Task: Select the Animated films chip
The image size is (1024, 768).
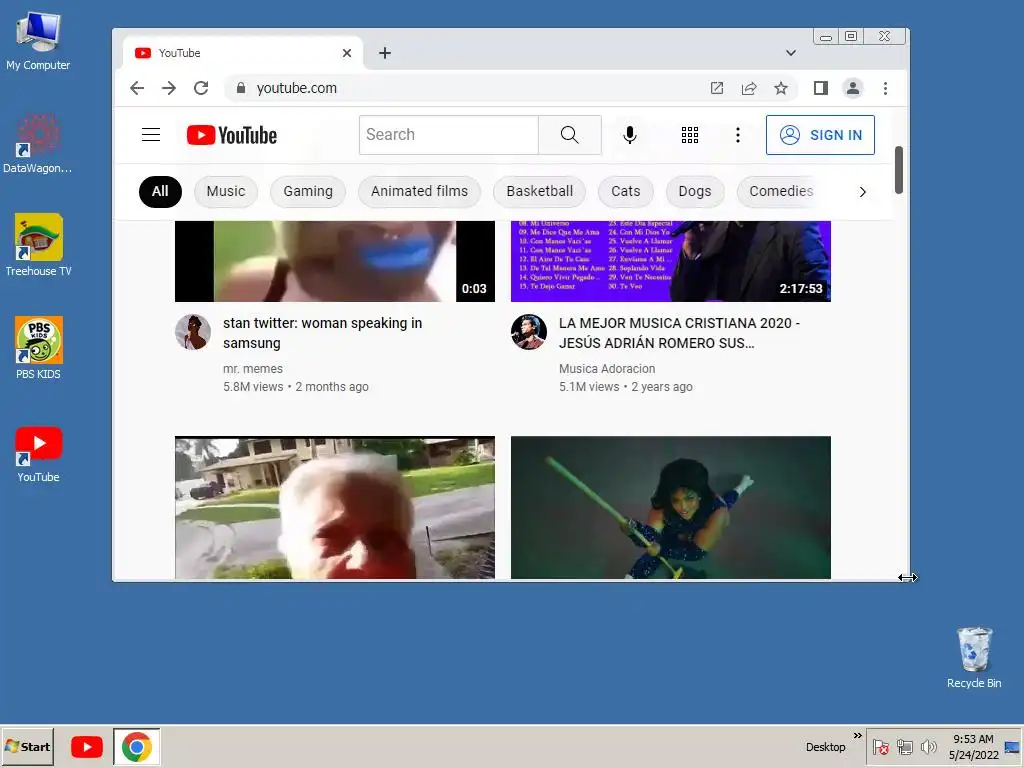Action: (419, 191)
